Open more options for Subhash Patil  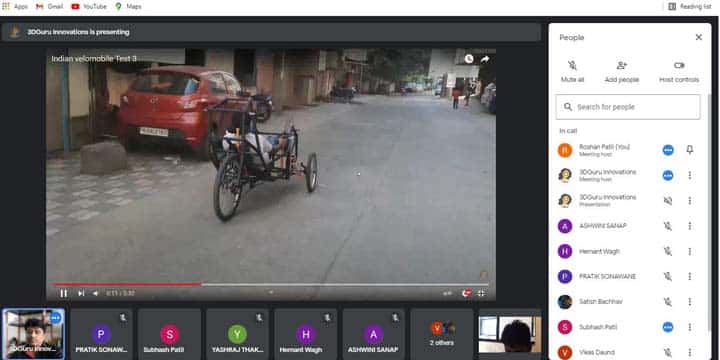click(690, 327)
